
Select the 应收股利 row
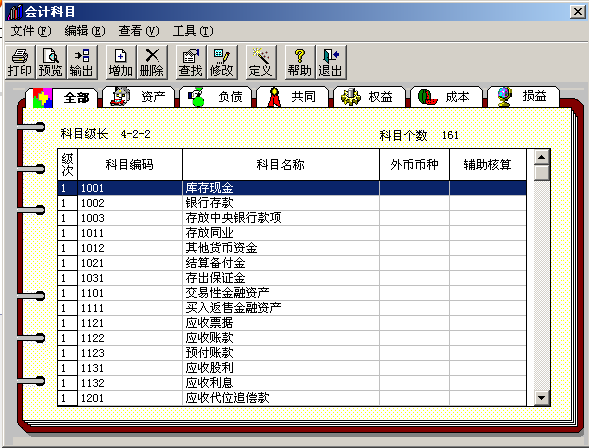292,368
